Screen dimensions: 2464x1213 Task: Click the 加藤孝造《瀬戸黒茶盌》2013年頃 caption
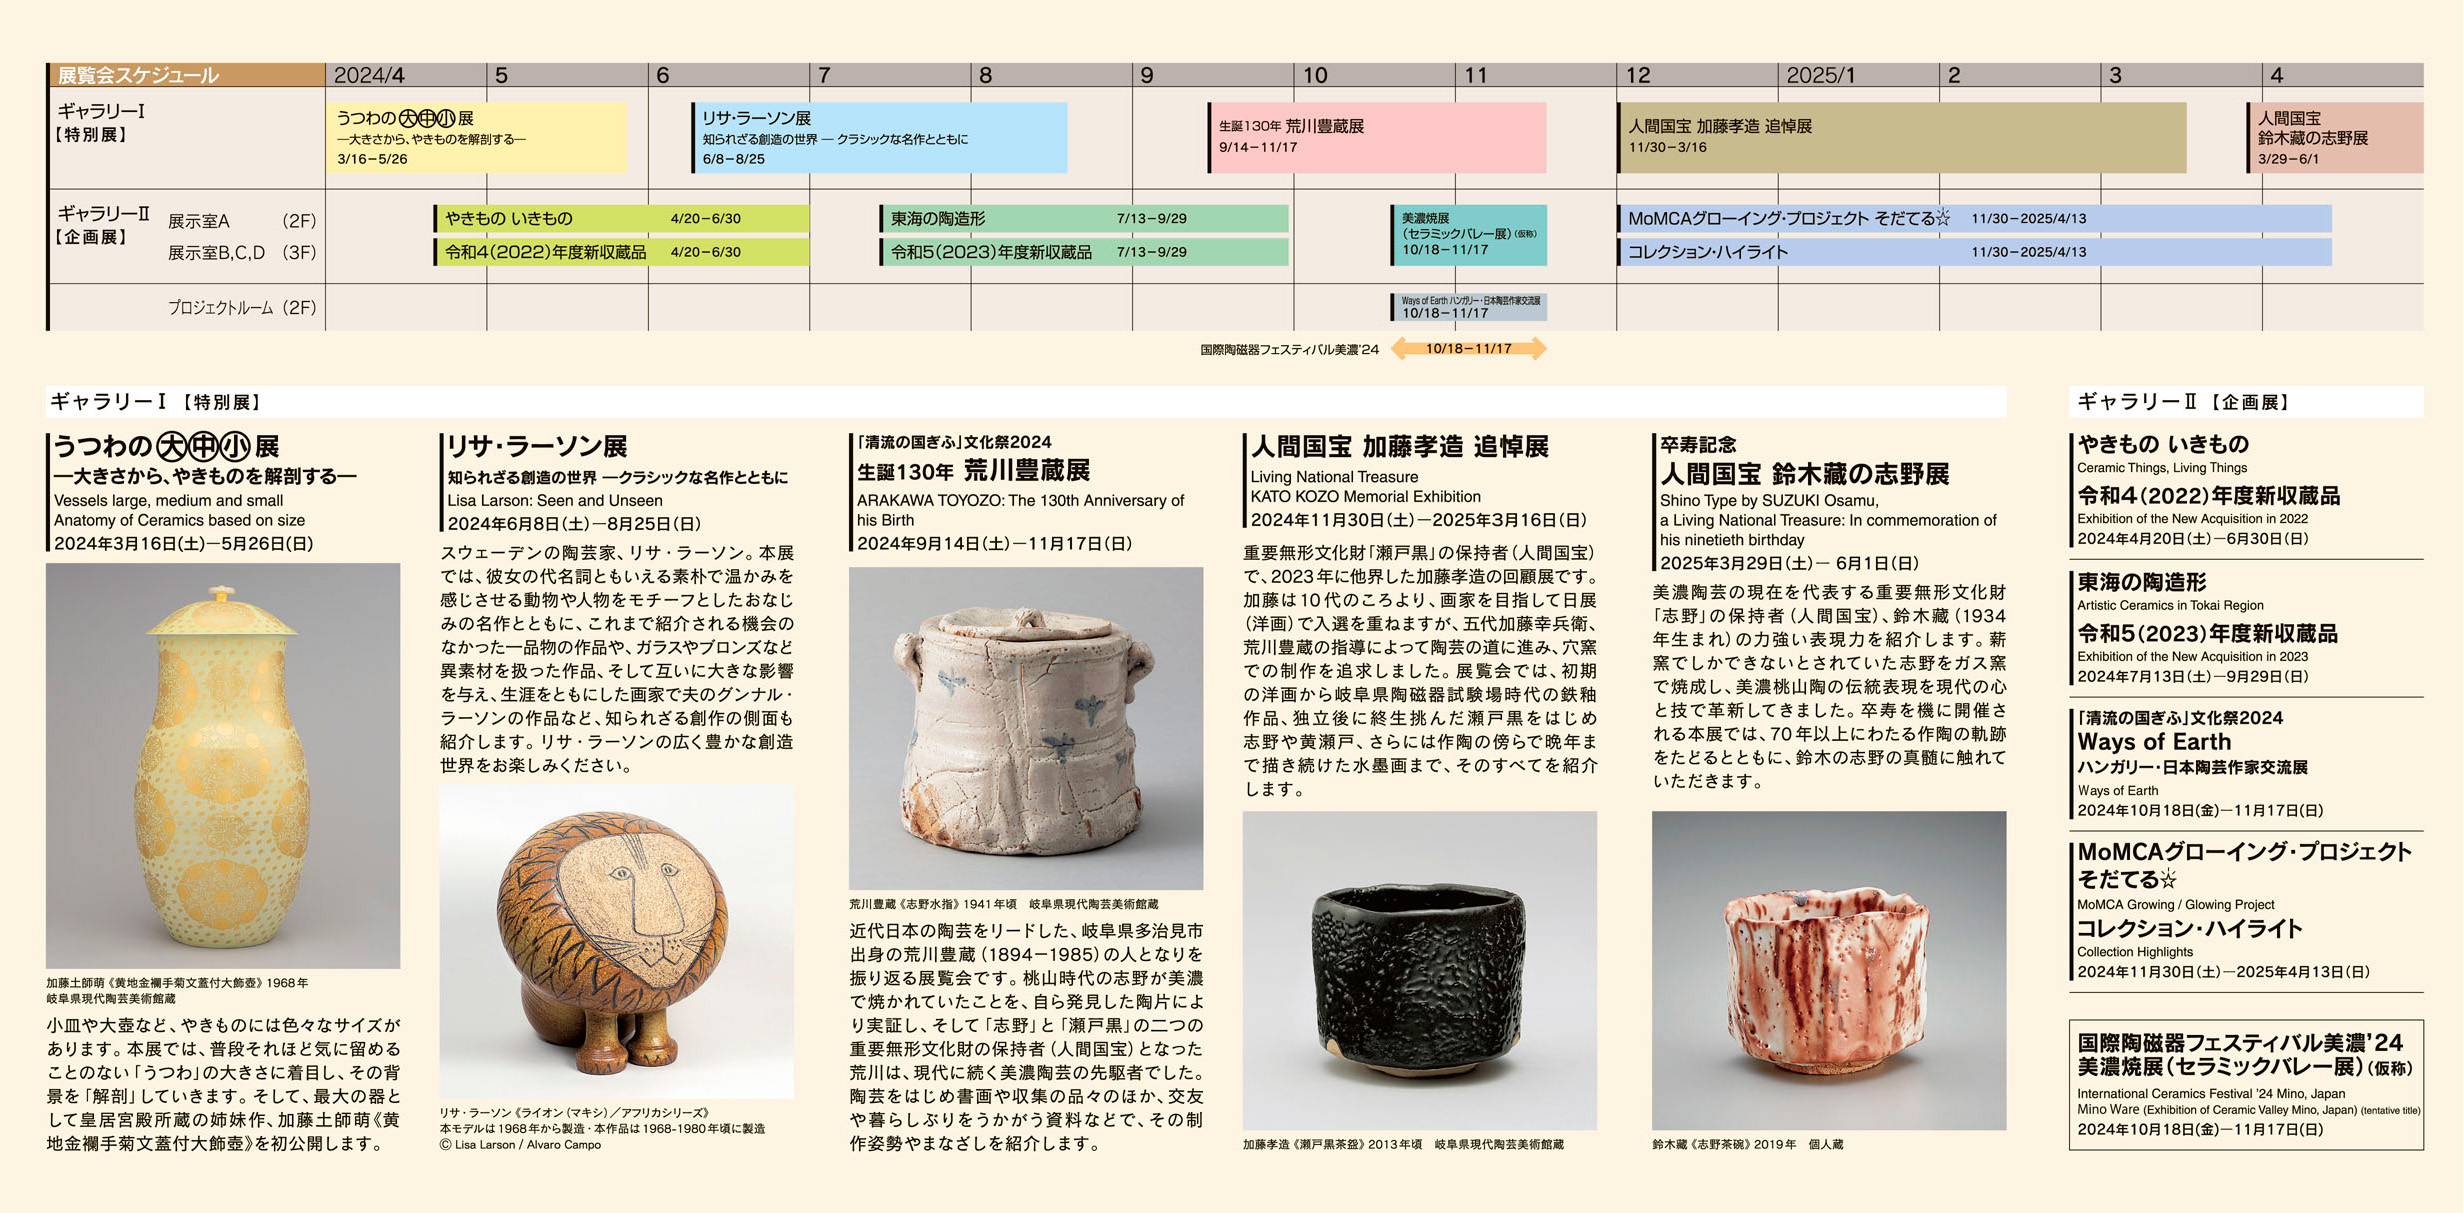click(x=1404, y=1144)
